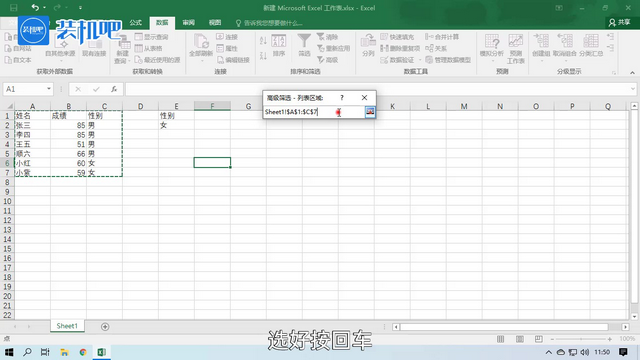Viewport: 640px width, 360px height.
Task: Collapse the ribbon with the chevron arrow
Action: tap(632, 73)
